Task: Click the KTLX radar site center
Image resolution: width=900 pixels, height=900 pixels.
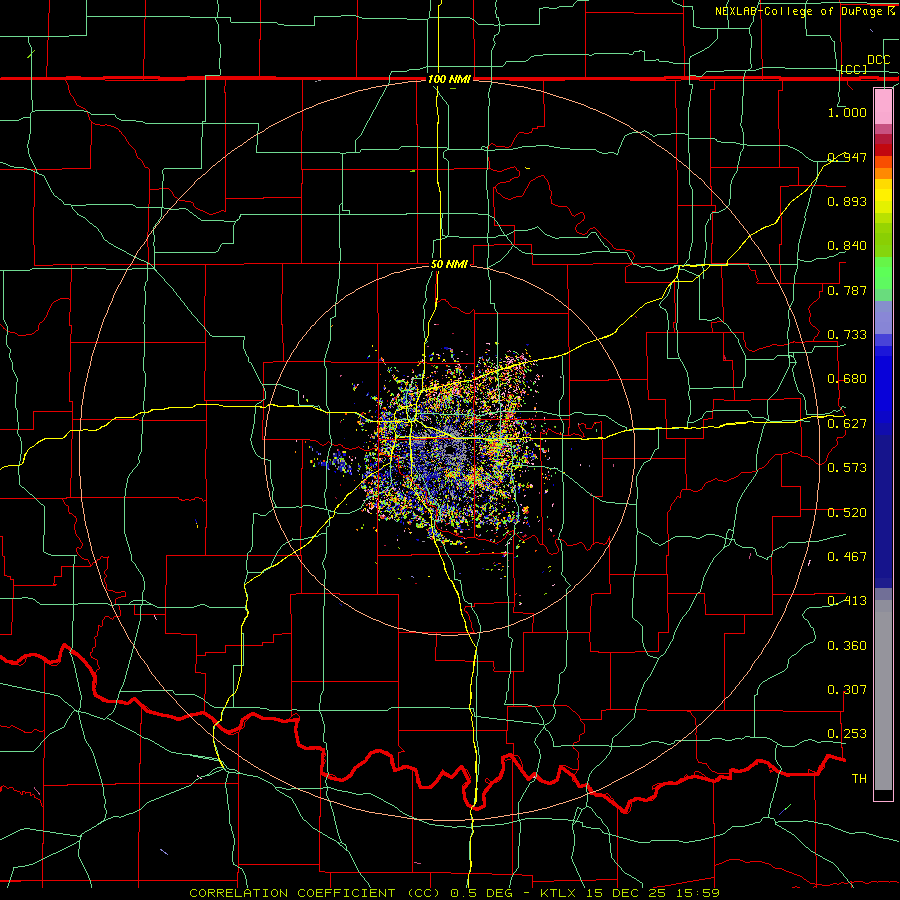Action: (449, 450)
